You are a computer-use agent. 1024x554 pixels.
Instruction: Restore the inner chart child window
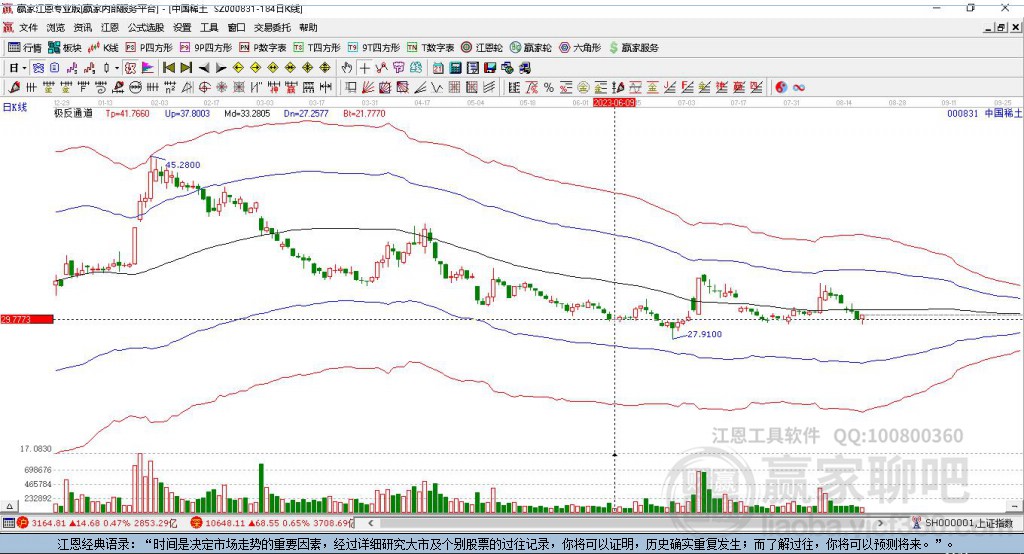(x=1000, y=27)
